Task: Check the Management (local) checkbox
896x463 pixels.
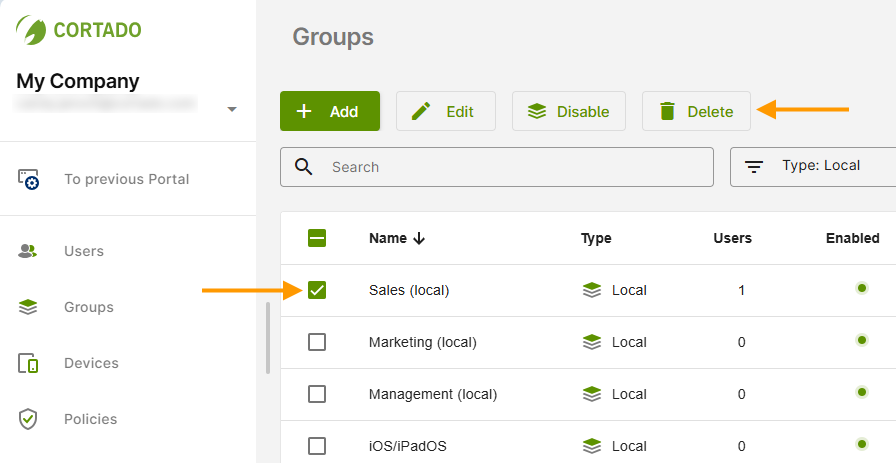Action: [317, 394]
